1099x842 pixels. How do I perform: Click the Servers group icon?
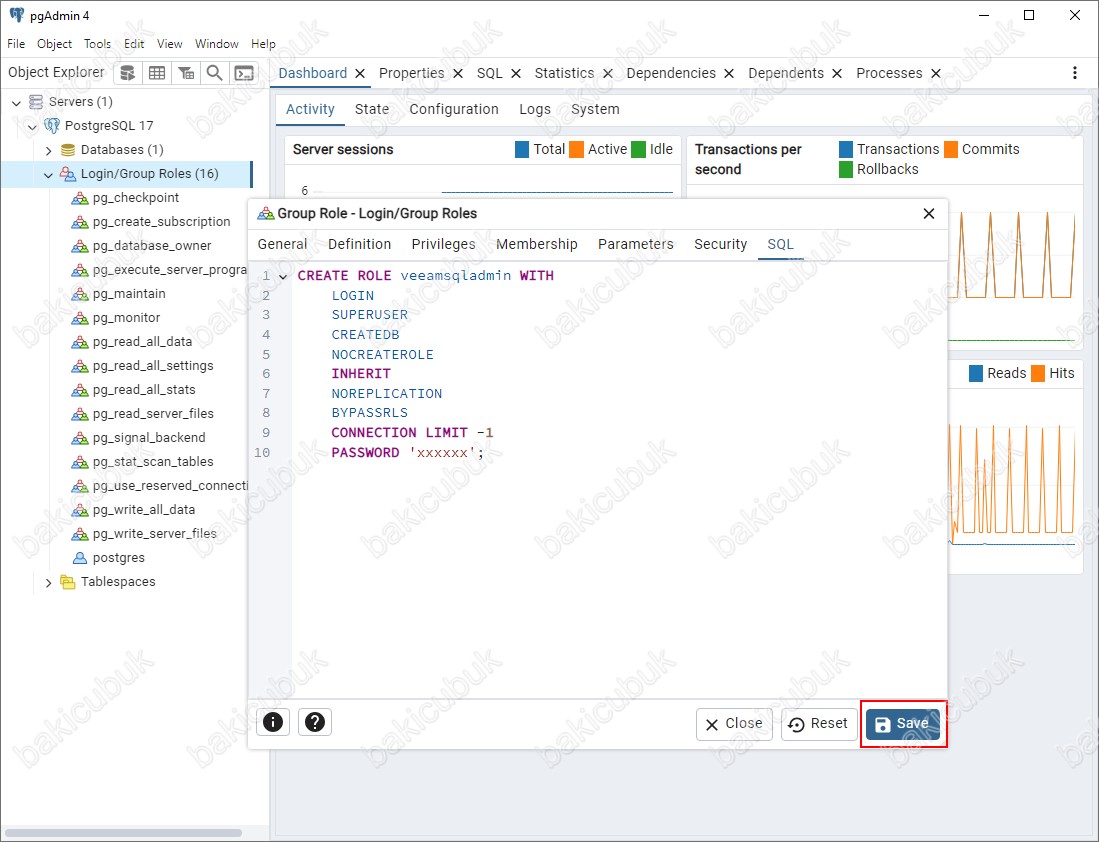36,102
